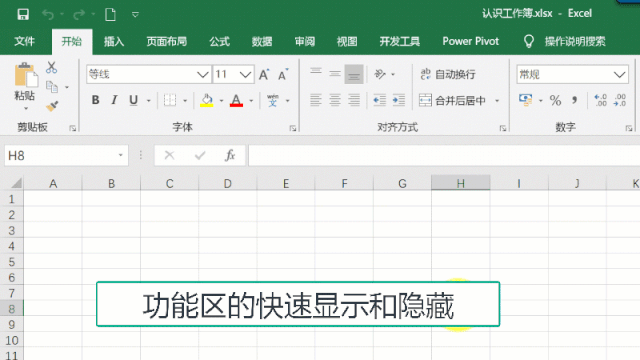Screen dimensions: 640x360
Task: Open the font color dropdown arrow
Action: (251, 100)
